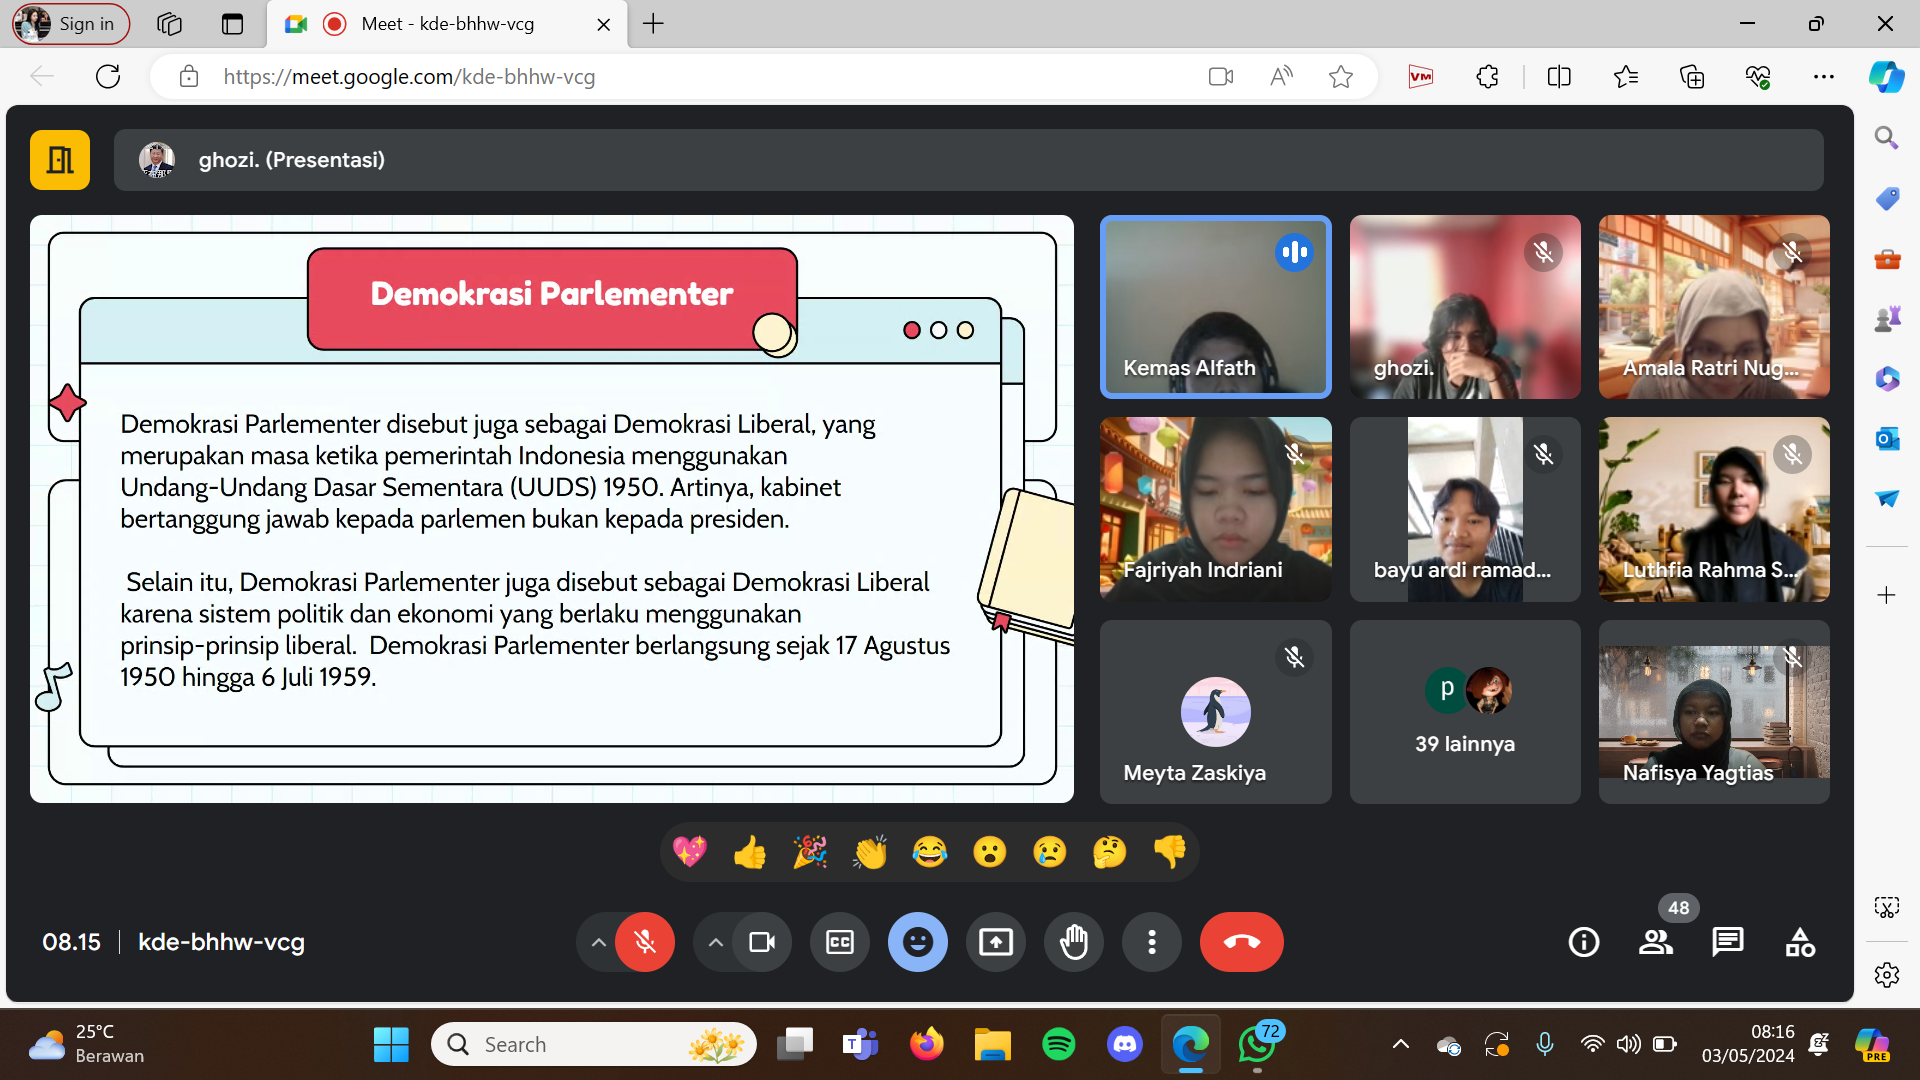Click the '39 lainnya' participants tile
Screen dimensions: 1920x1080
coord(1464,712)
